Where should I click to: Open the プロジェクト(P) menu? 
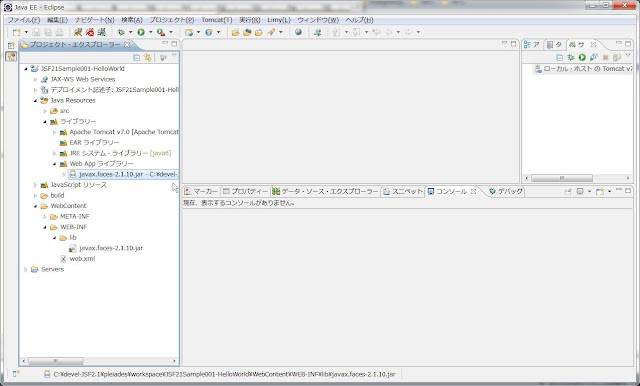click(171, 20)
